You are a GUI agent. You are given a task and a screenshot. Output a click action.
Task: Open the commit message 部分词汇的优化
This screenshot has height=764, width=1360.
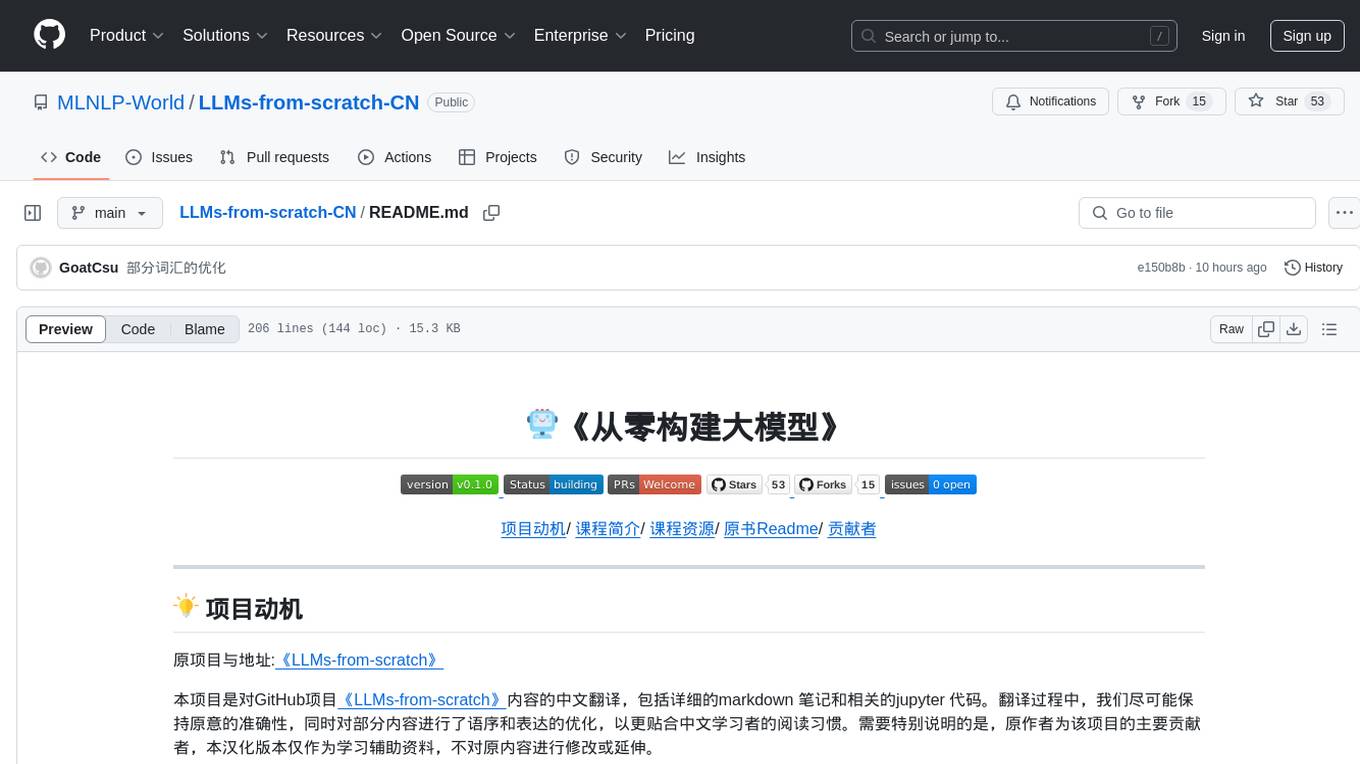(x=176, y=268)
